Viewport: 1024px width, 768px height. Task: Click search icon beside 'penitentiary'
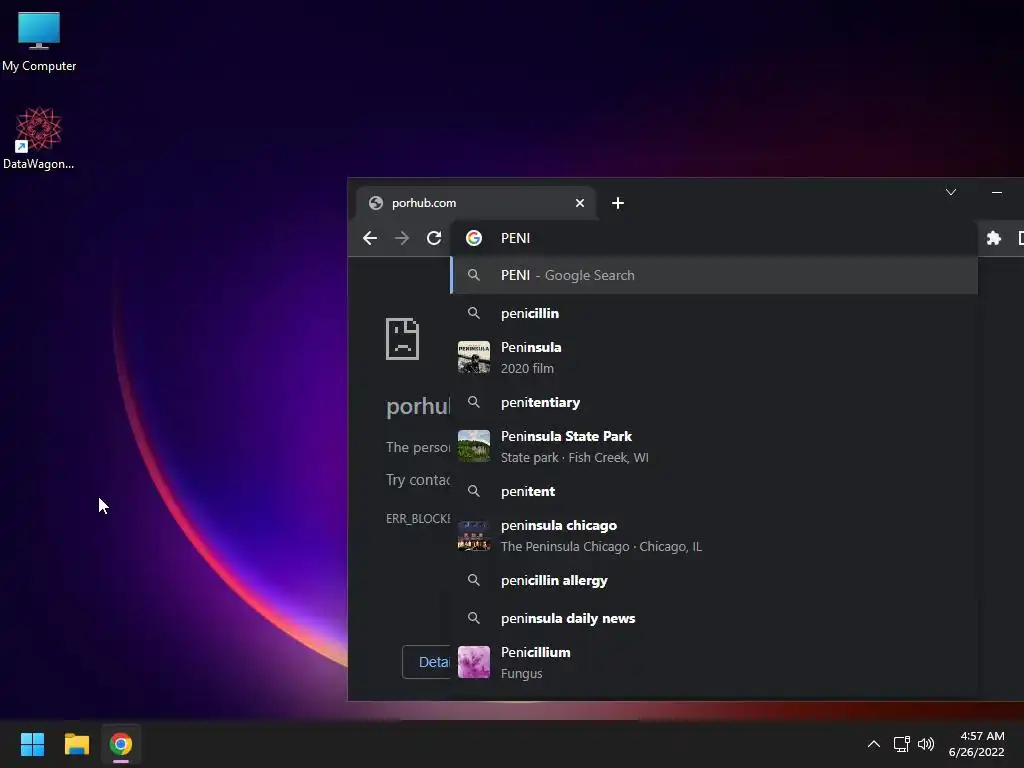(474, 402)
